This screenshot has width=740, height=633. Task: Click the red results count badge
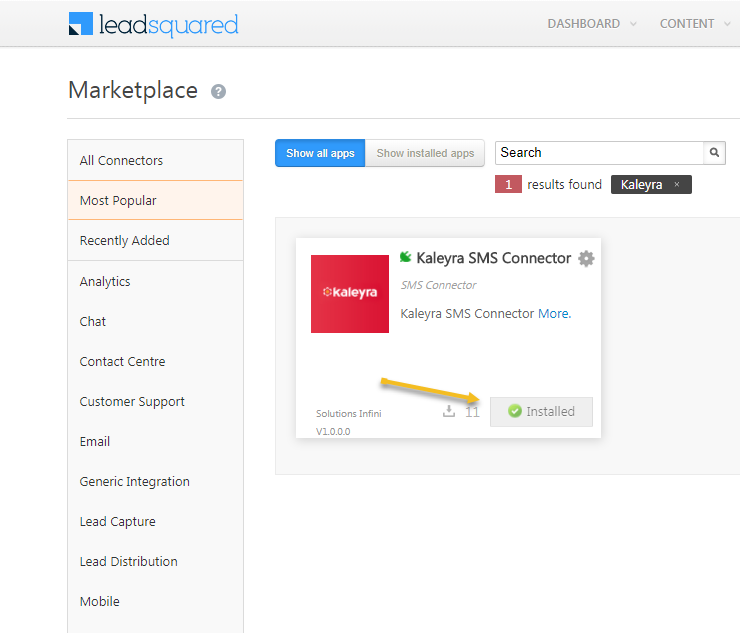pos(508,184)
